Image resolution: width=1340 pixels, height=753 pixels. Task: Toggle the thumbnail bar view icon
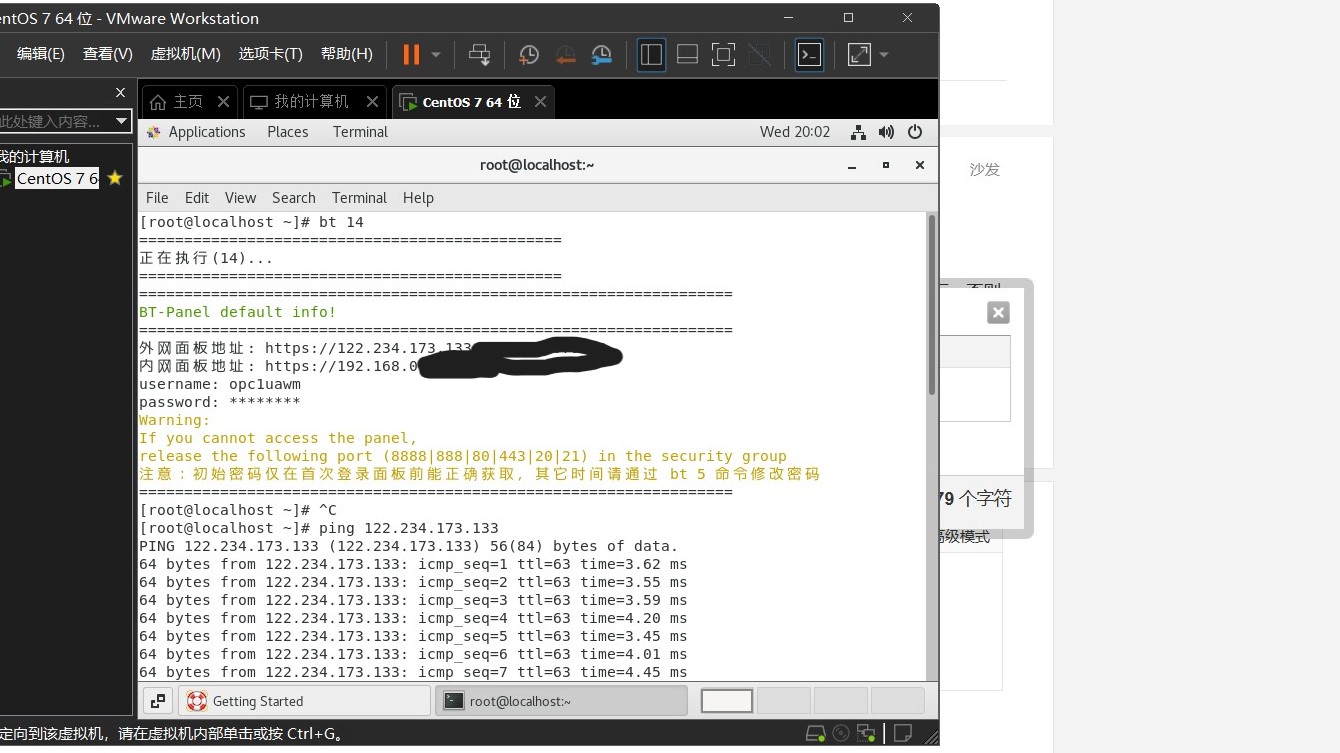pyautogui.click(x=687, y=55)
